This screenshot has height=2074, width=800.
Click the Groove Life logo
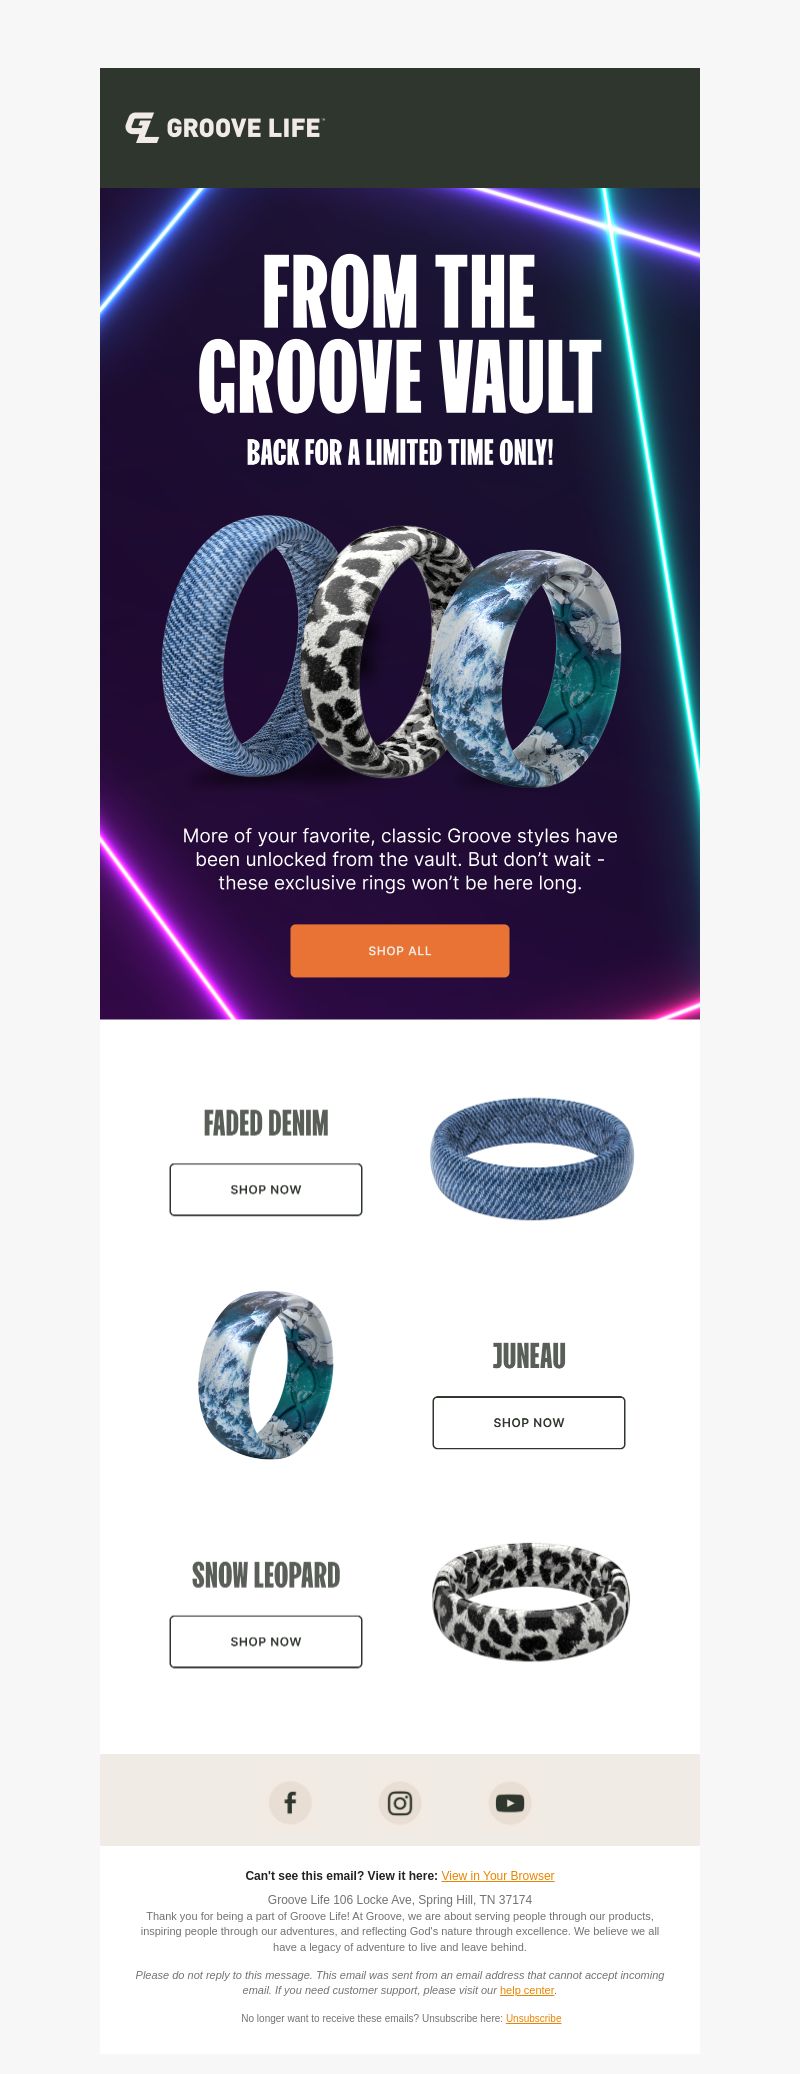(x=224, y=128)
